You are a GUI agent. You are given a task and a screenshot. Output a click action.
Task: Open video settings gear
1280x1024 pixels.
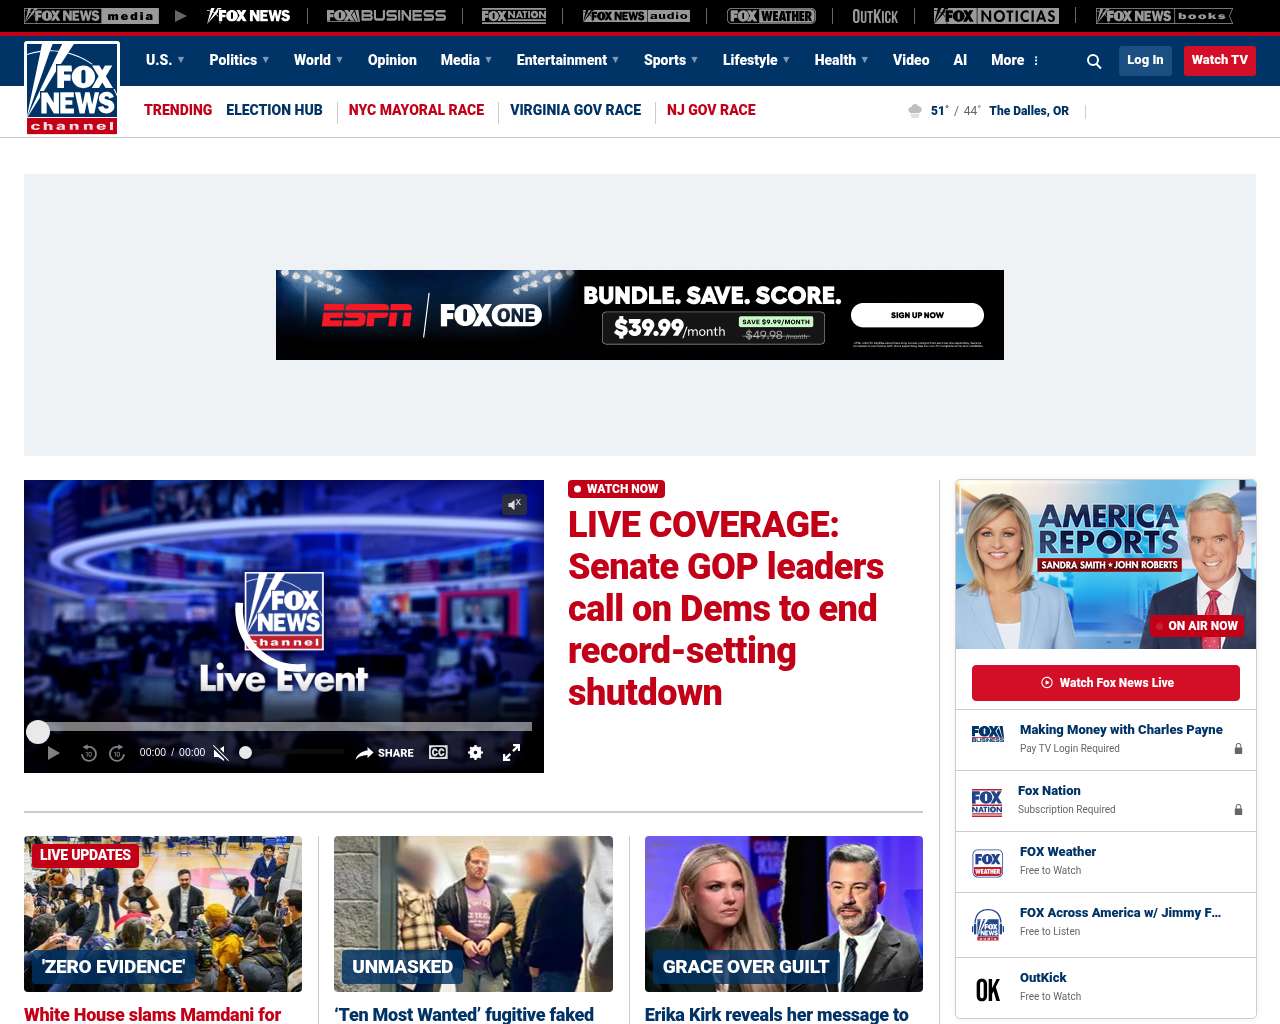pyautogui.click(x=475, y=753)
